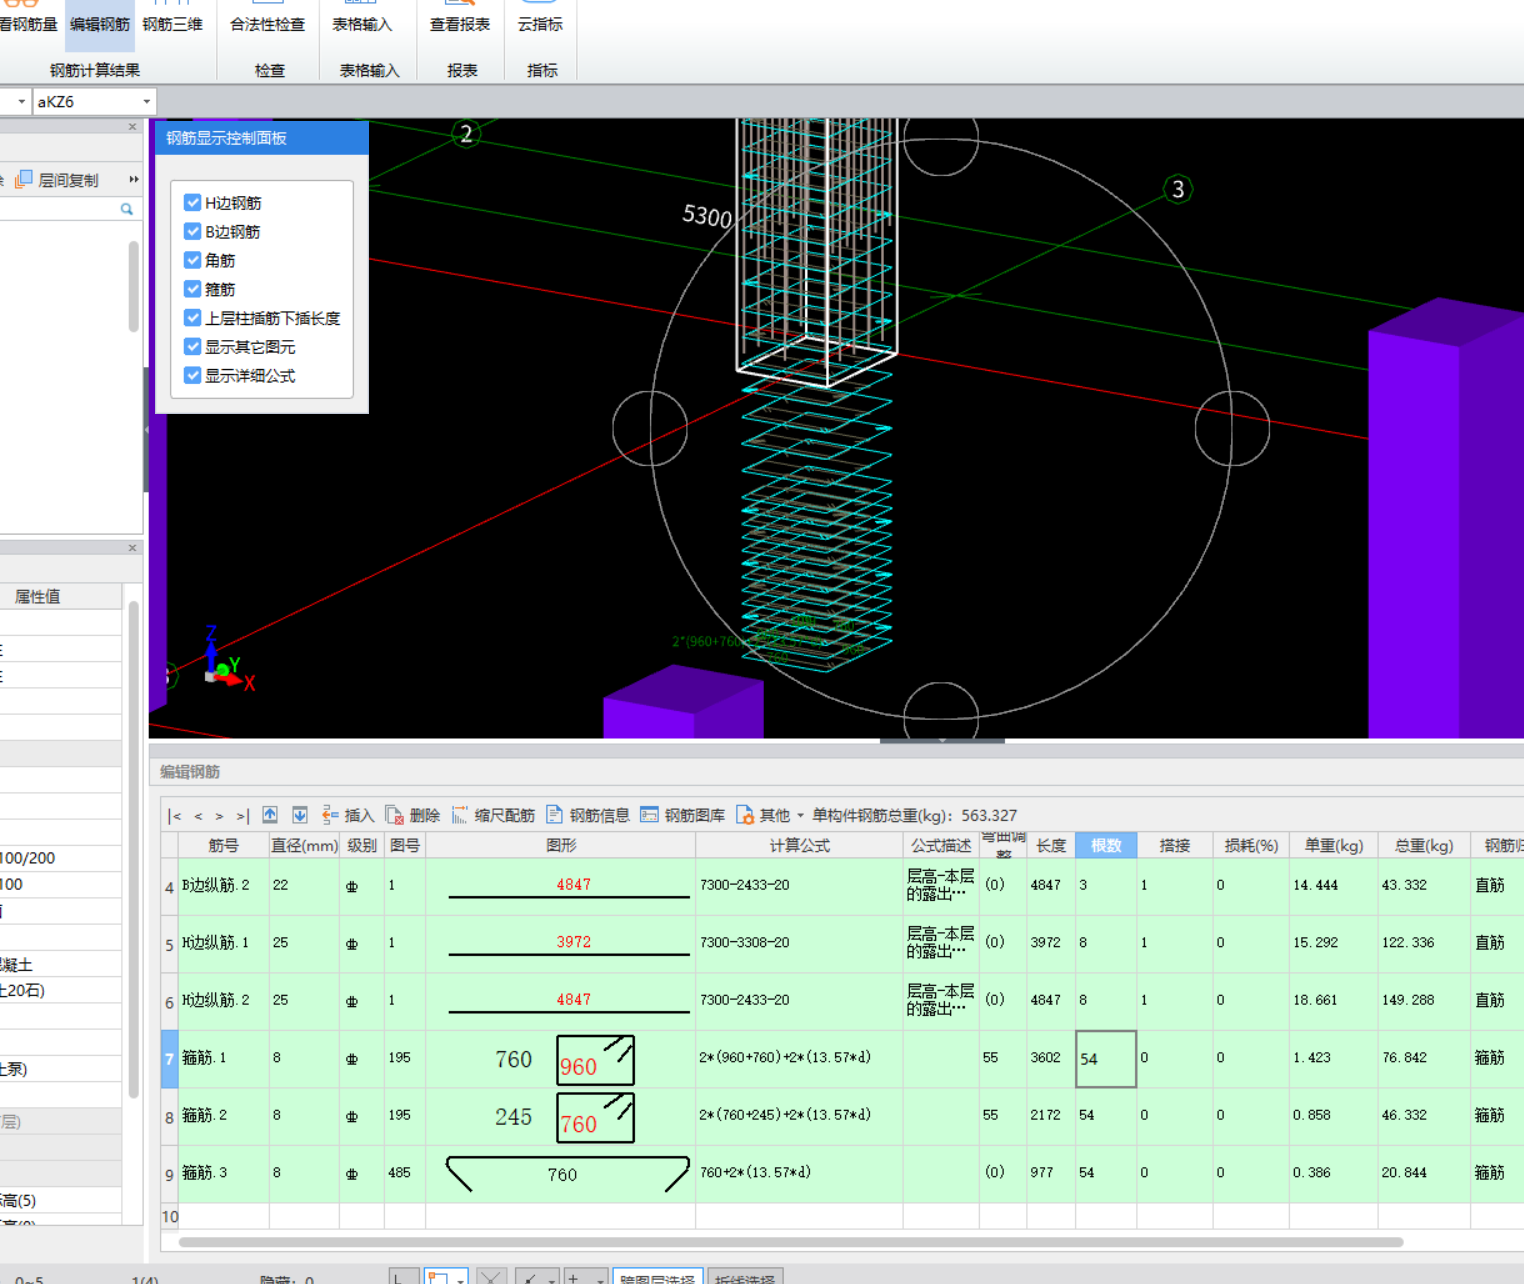This screenshot has height=1284, width=1524.
Task: Toggle 角筋 corner bars checkbox
Action: click(x=193, y=260)
